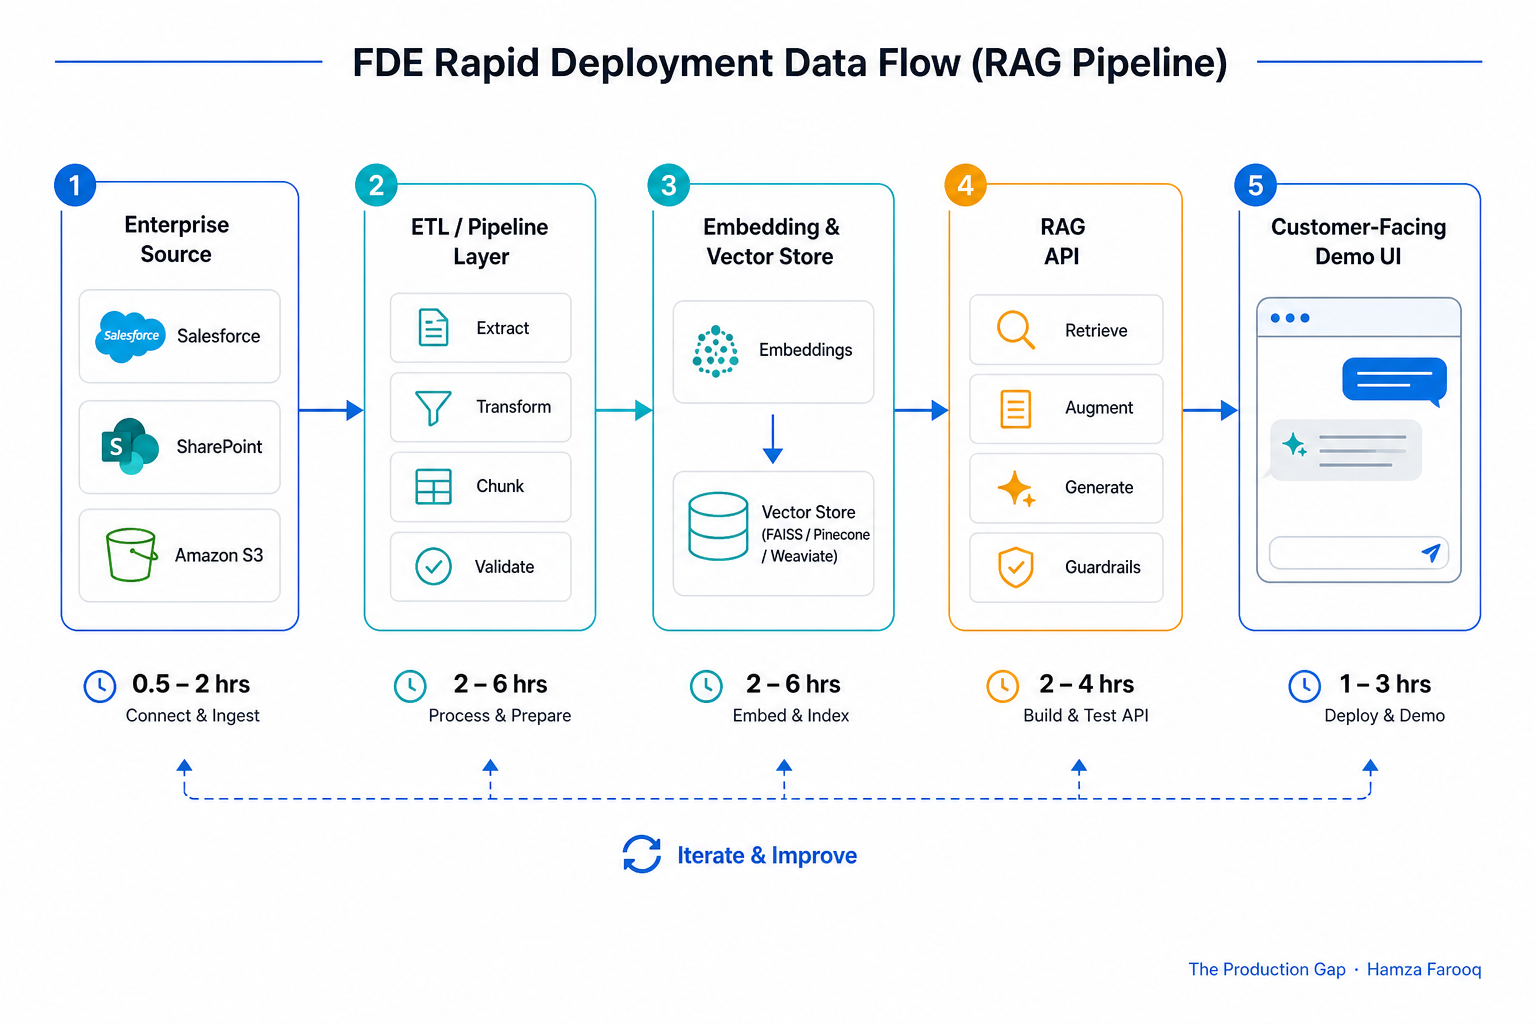
Task: Click the 2 – 4 hrs duration text
Action: tap(1086, 684)
